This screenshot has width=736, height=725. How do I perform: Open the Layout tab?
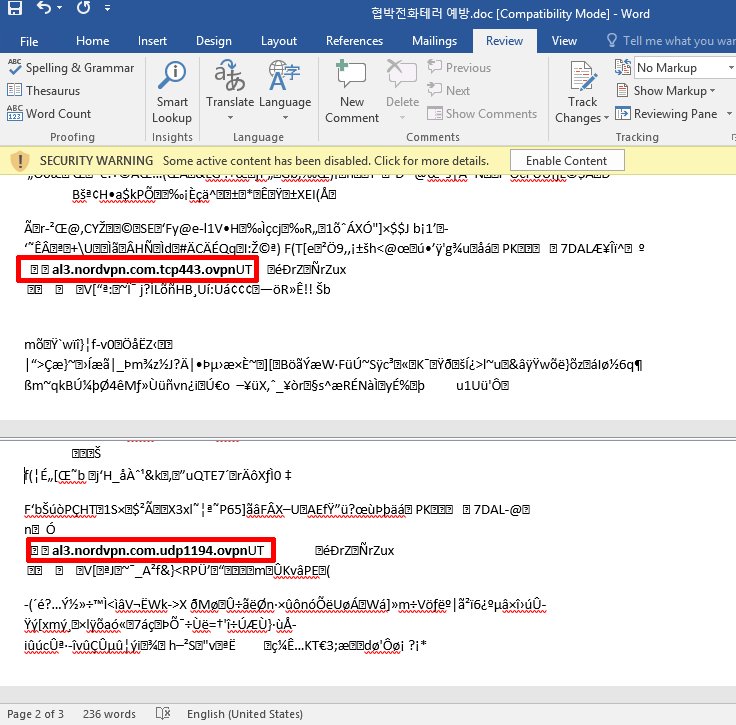[279, 41]
